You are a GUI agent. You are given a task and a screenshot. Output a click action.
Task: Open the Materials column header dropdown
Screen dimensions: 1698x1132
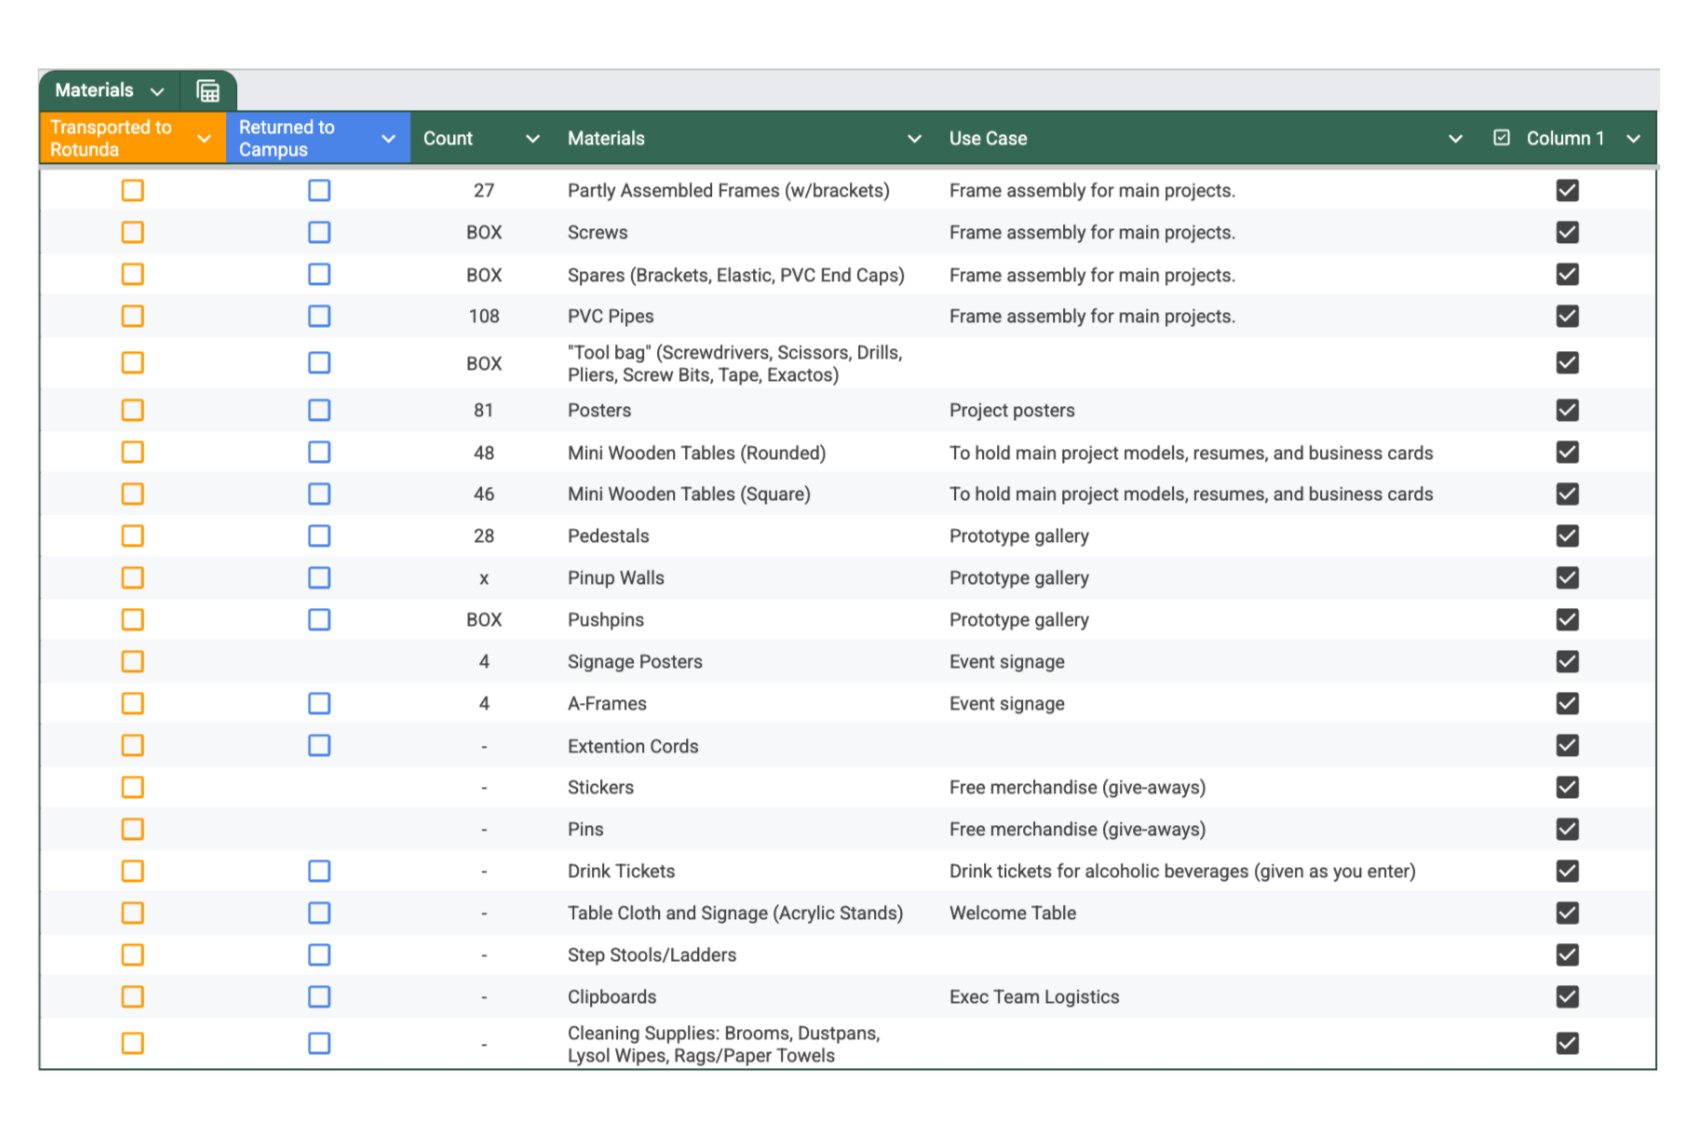click(914, 139)
